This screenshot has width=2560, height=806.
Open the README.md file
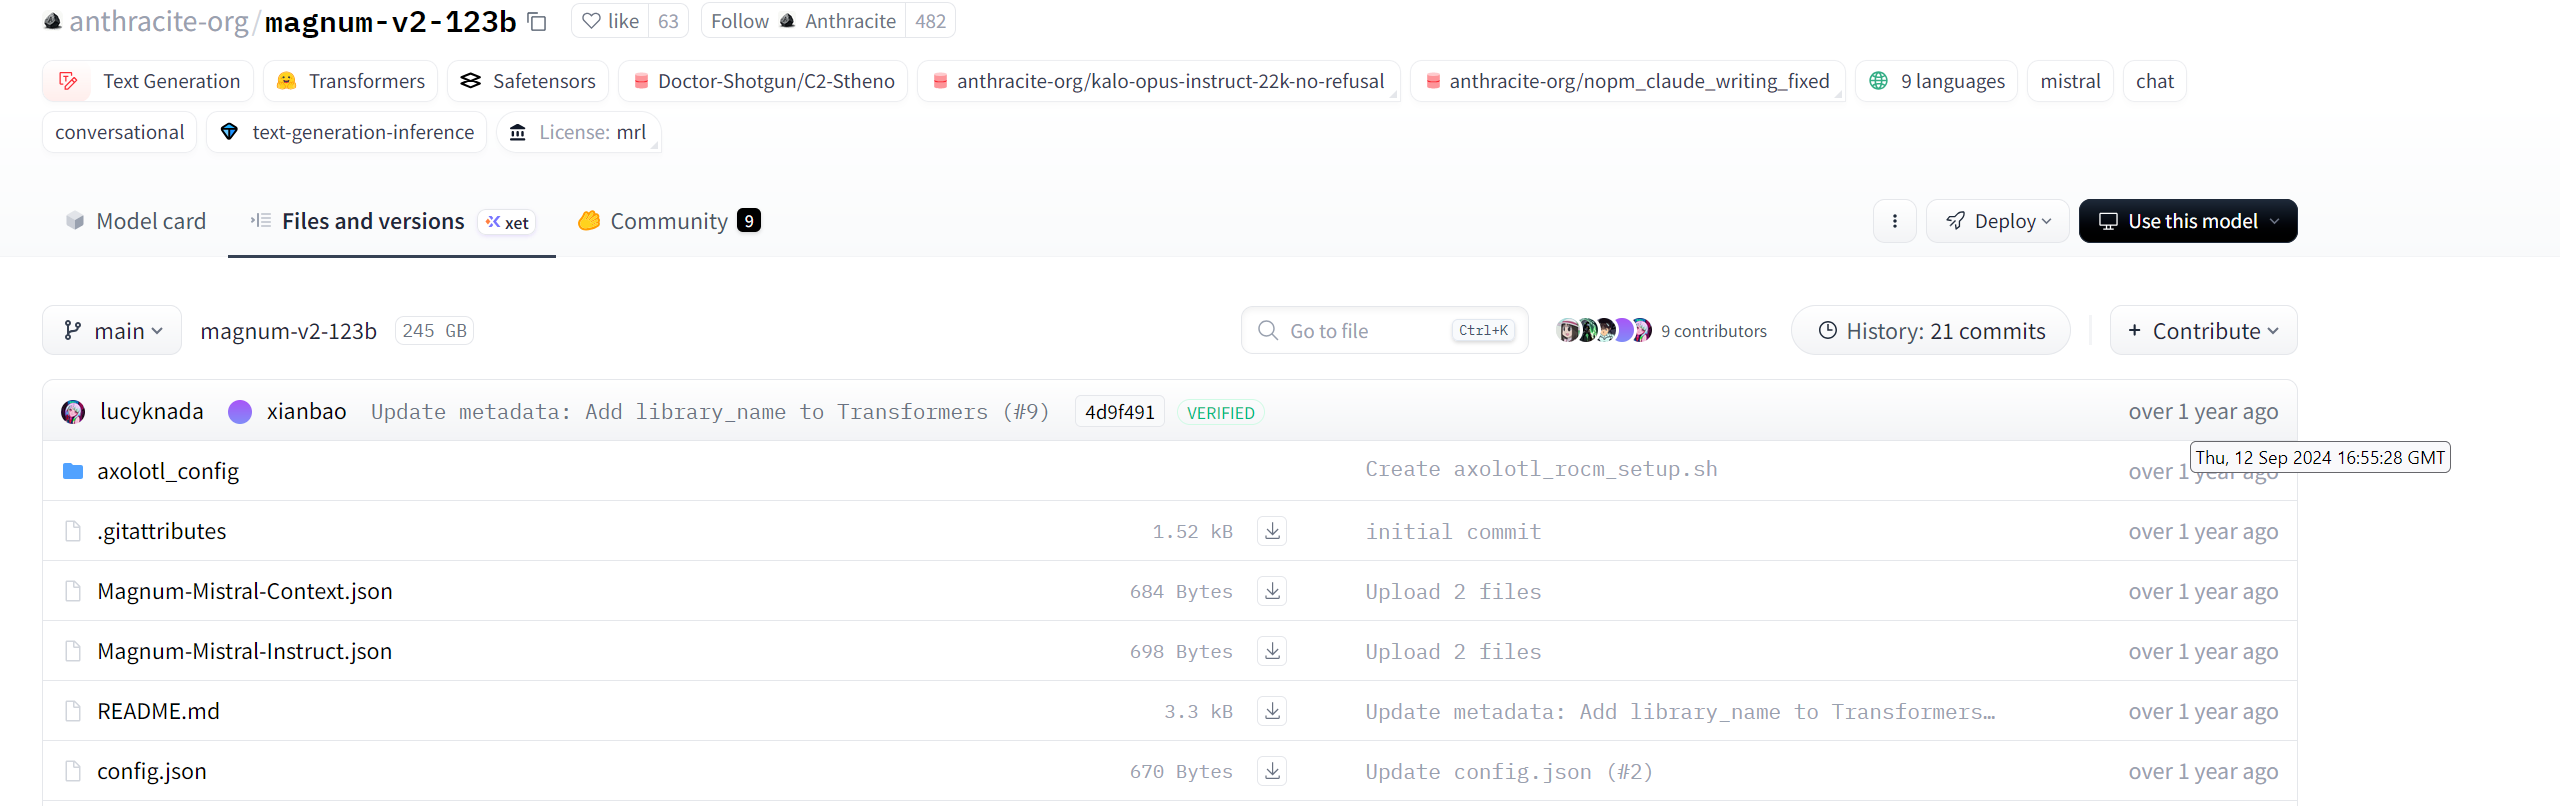click(x=158, y=711)
